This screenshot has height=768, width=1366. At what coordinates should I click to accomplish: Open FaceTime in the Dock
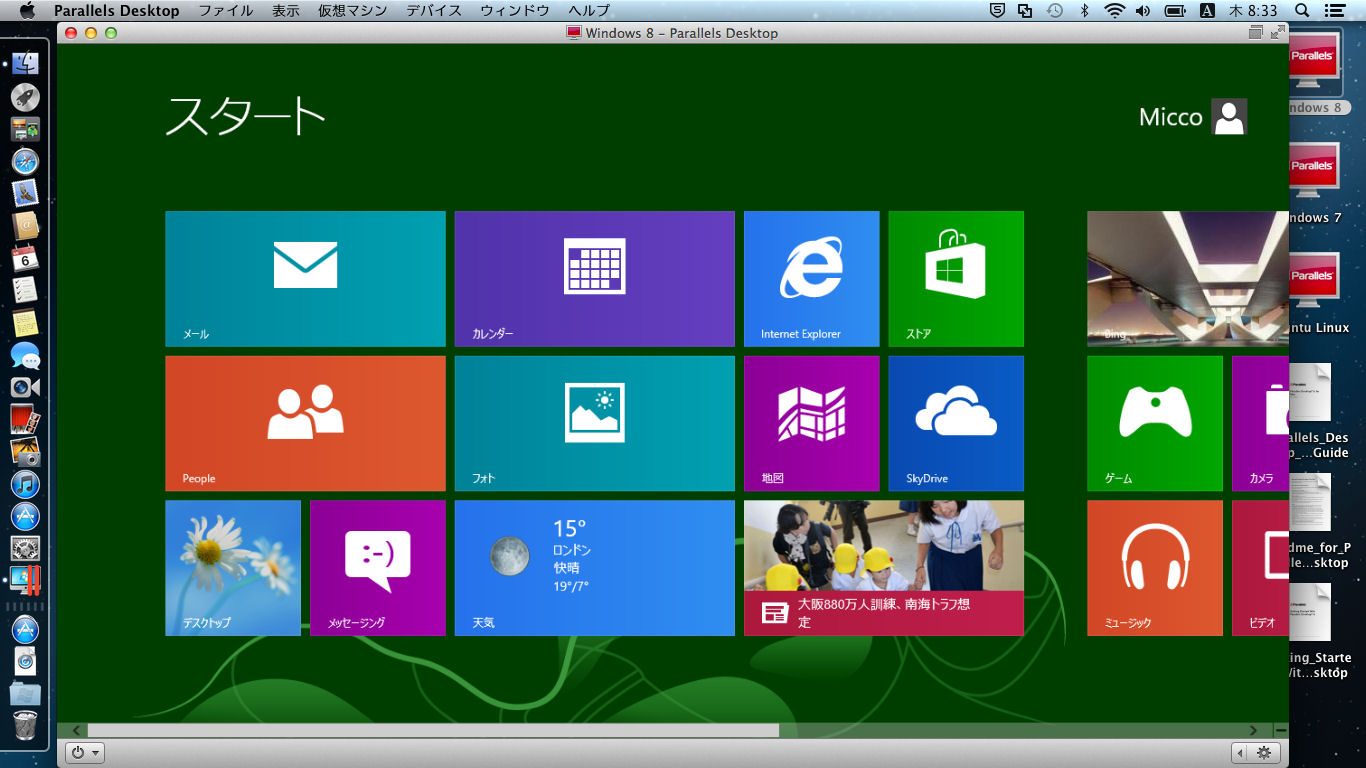(x=25, y=387)
